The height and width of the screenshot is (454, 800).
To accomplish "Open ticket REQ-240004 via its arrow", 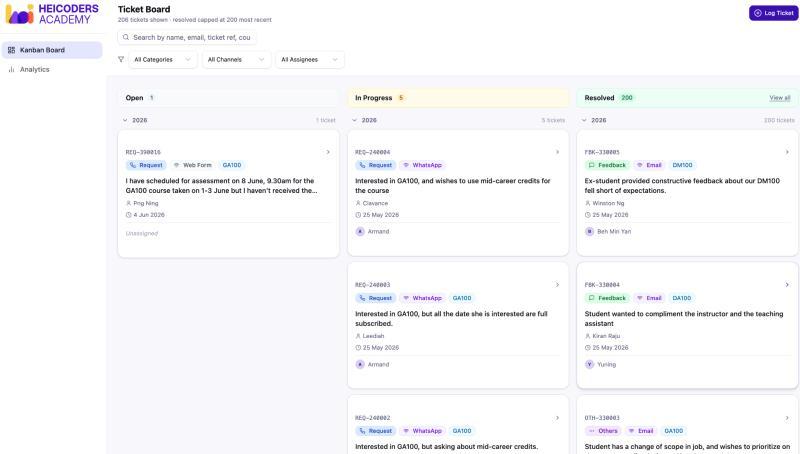I will point(557,152).
